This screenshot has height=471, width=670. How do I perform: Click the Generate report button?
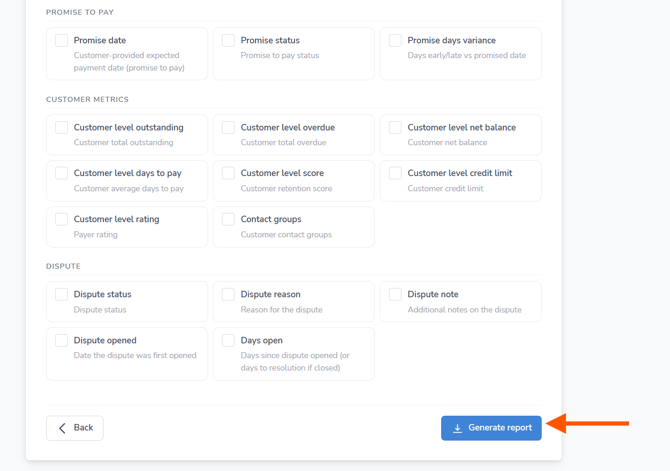pyautogui.click(x=491, y=428)
